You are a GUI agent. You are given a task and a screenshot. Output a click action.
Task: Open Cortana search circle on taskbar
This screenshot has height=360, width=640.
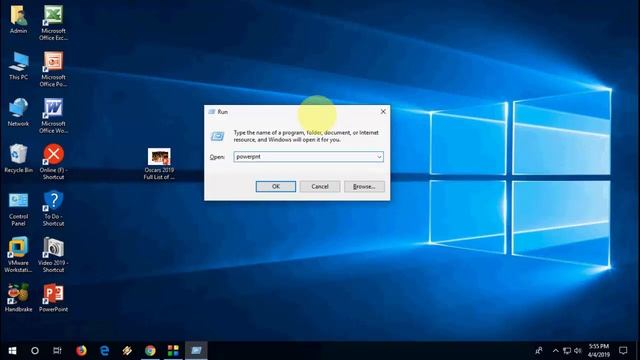point(35,351)
